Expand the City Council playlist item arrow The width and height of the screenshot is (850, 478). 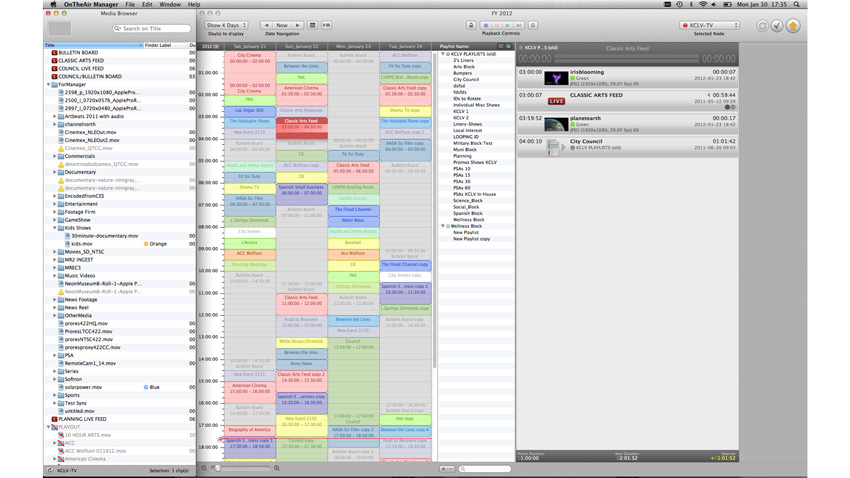564,147
